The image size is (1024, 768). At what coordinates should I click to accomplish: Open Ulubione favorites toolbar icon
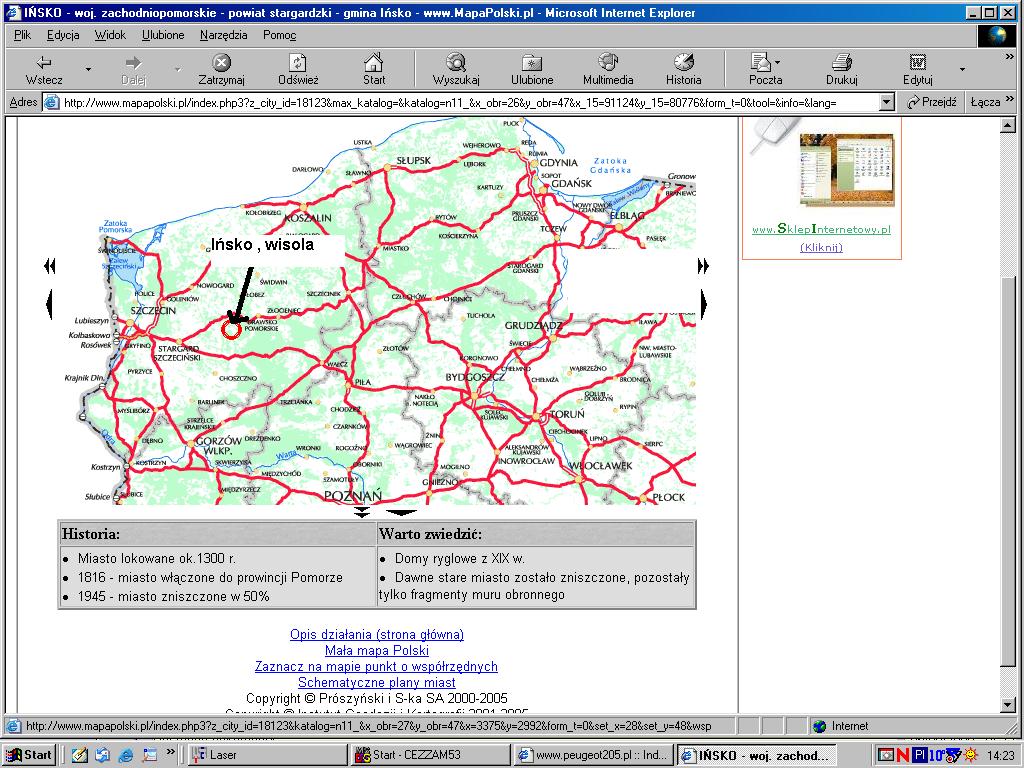point(532,63)
